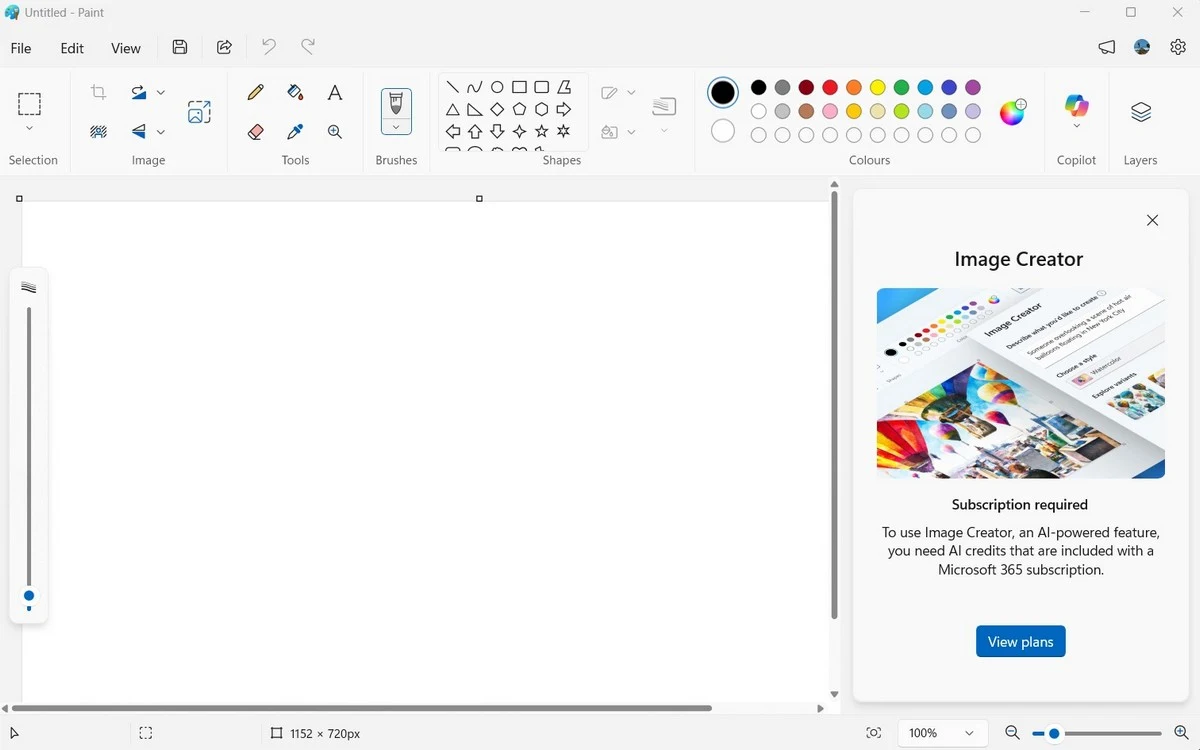The width and height of the screenshot is (1200, 750).
Task: Click the user account avatar
Action: [1142, 47]
